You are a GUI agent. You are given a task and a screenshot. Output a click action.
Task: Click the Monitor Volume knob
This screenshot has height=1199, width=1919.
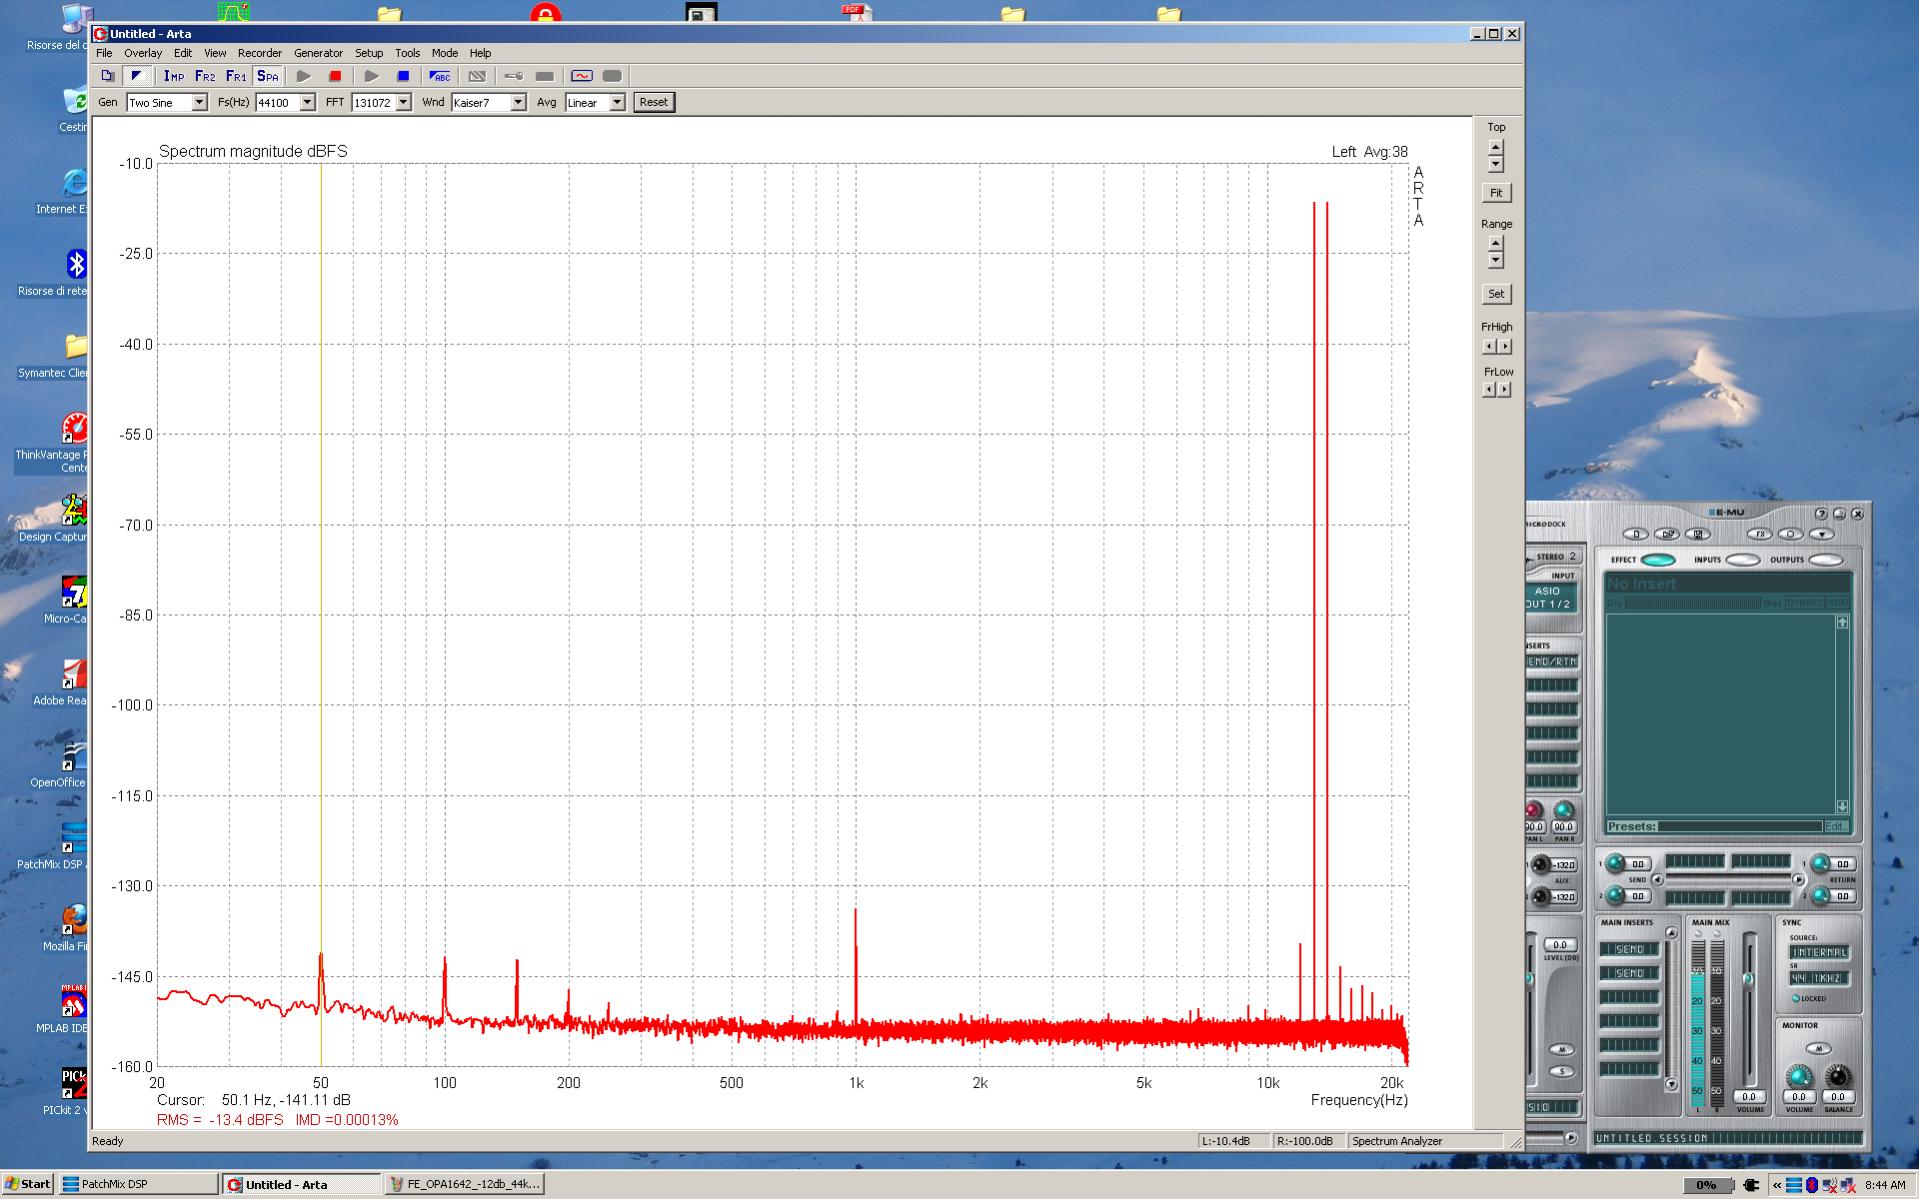pos(1798,1077)
